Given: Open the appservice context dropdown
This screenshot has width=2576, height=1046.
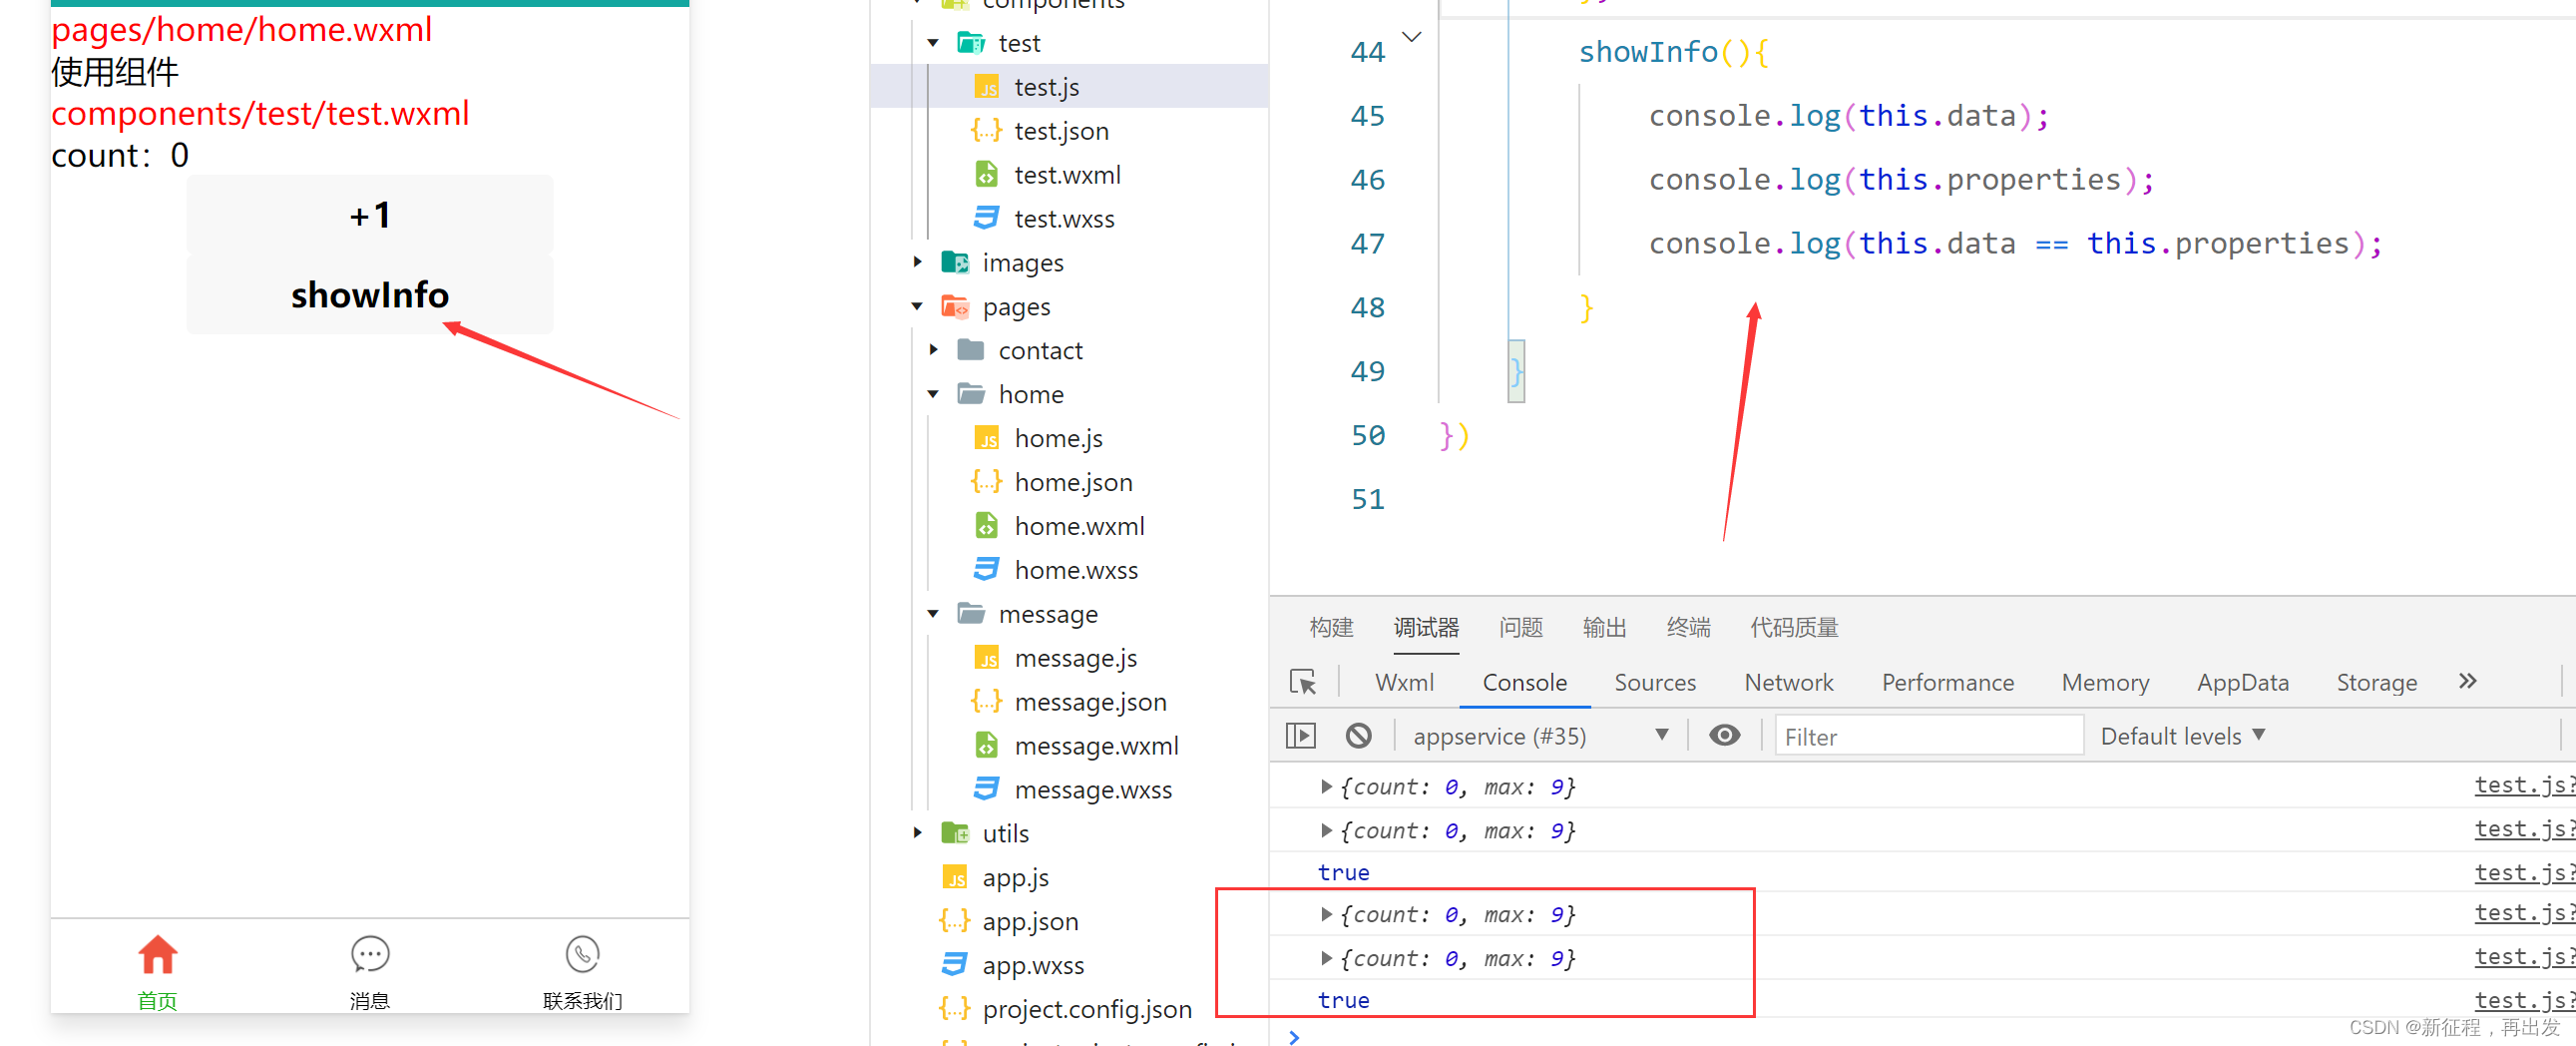Looking at the screenshot, I should 1540,736.
